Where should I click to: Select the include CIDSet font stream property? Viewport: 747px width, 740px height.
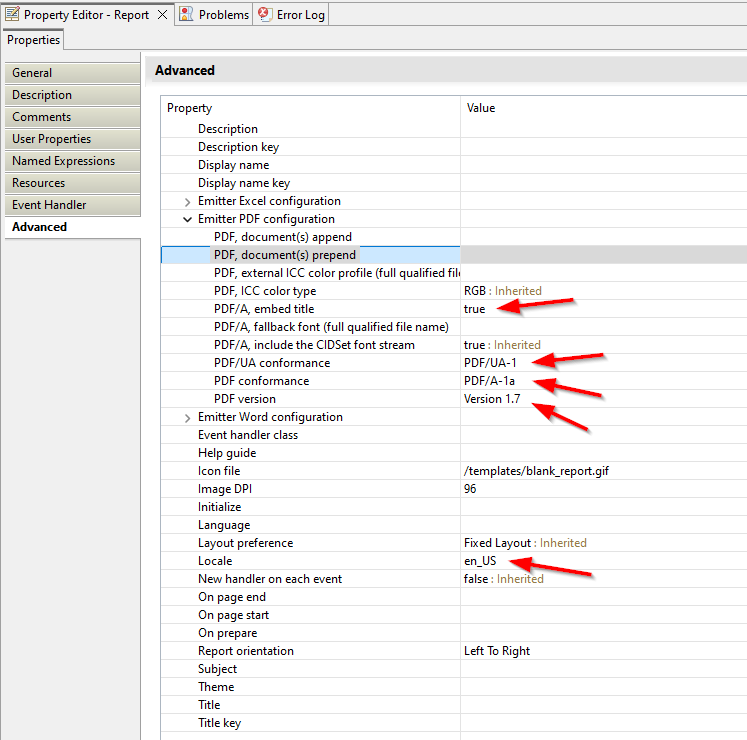pyautogui.click(x=314, y=345)
